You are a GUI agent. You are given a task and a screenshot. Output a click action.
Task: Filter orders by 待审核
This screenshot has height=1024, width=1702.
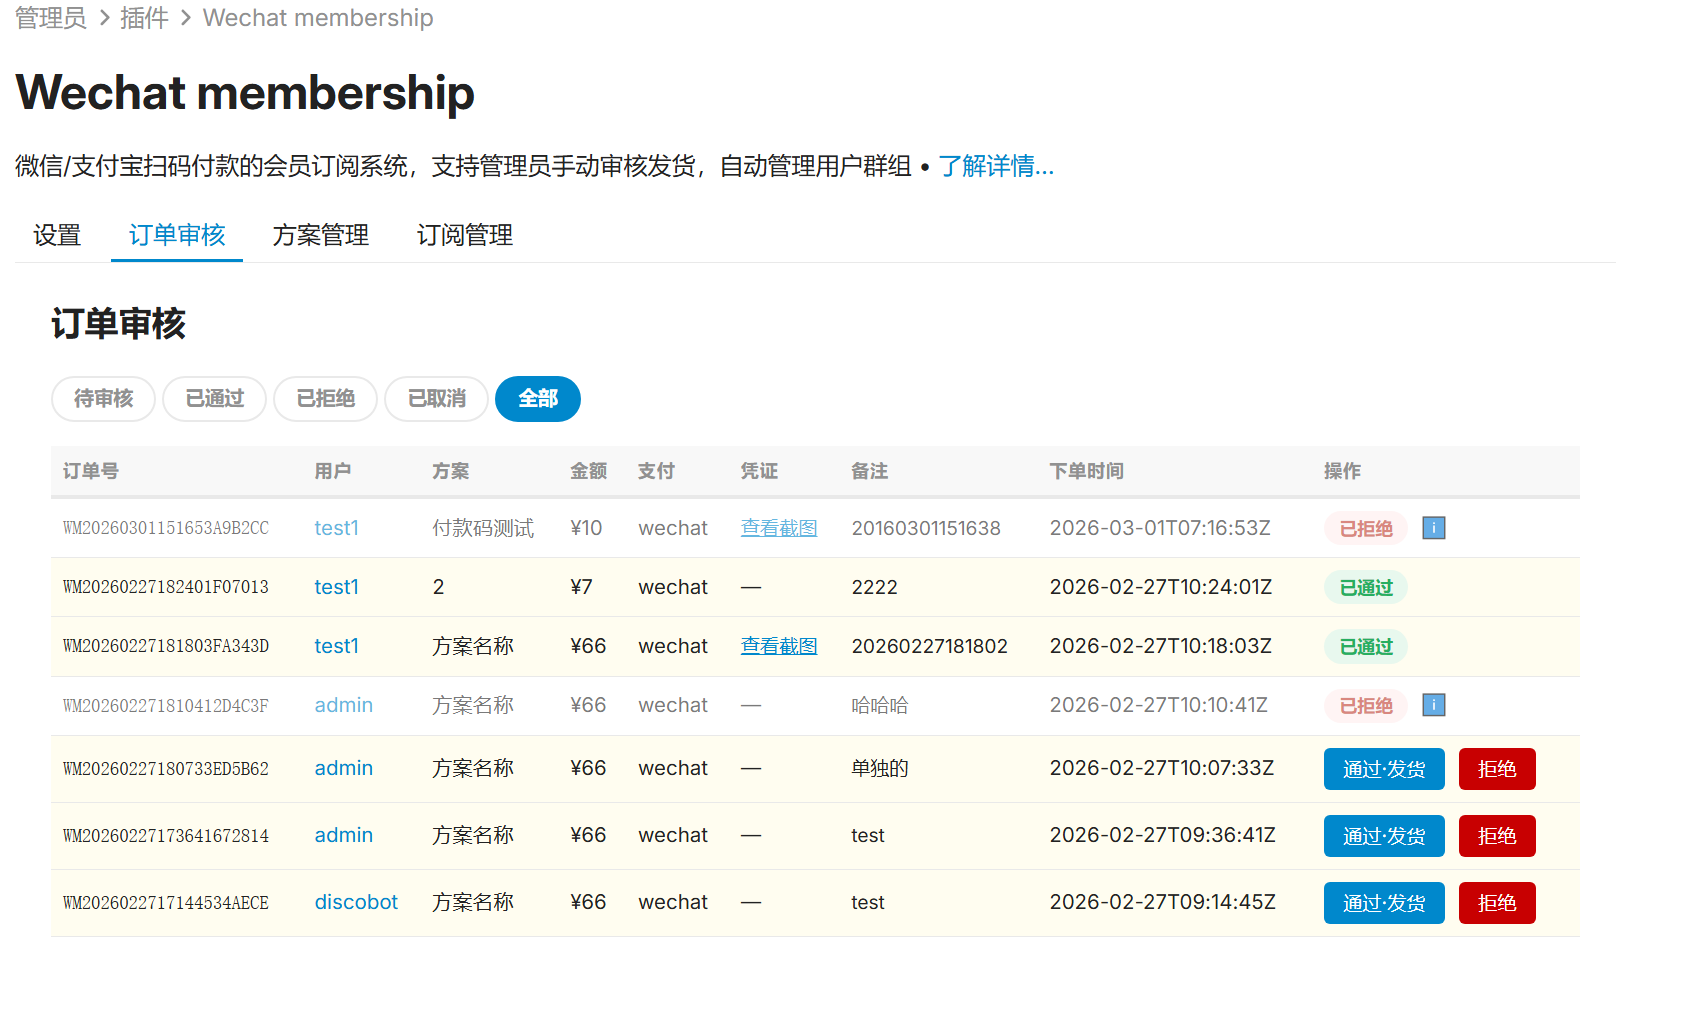[x=103, y=399]
